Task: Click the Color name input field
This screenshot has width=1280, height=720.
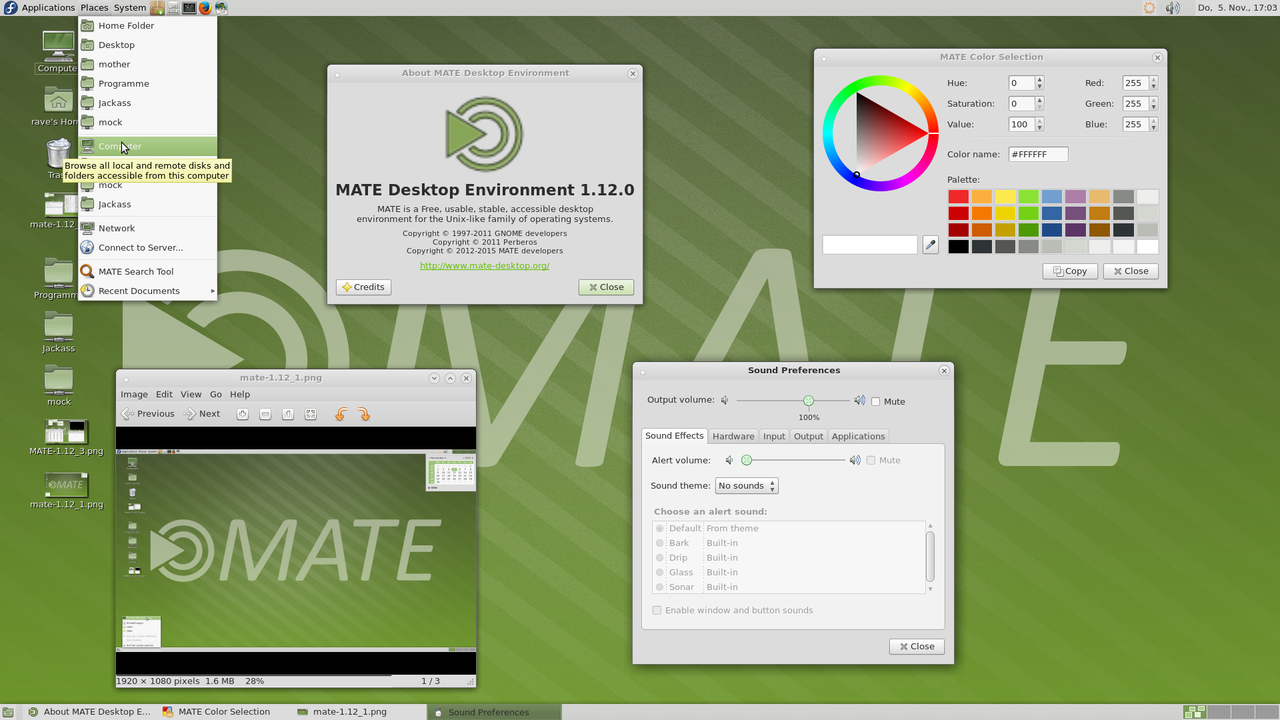Action: click(x=1037, y=154)
